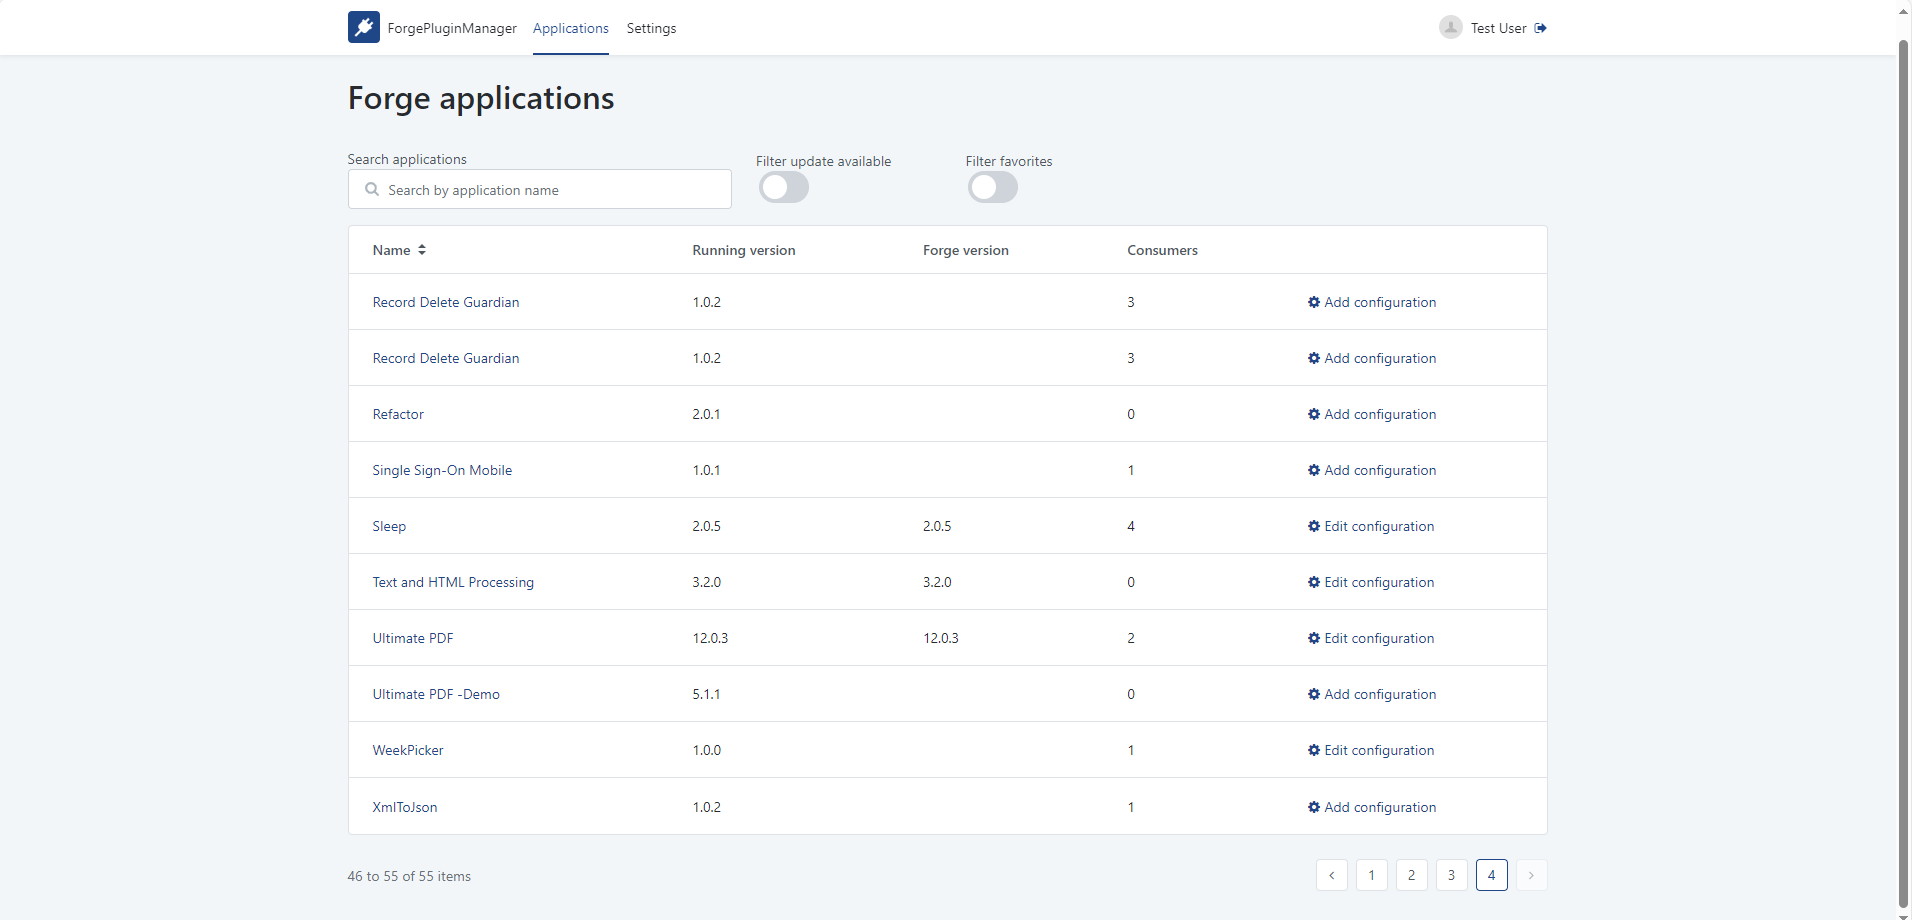Open the Ultimate PDF -Demo application
Viewport: 1912px width, 920px height.
pos(436,694)
